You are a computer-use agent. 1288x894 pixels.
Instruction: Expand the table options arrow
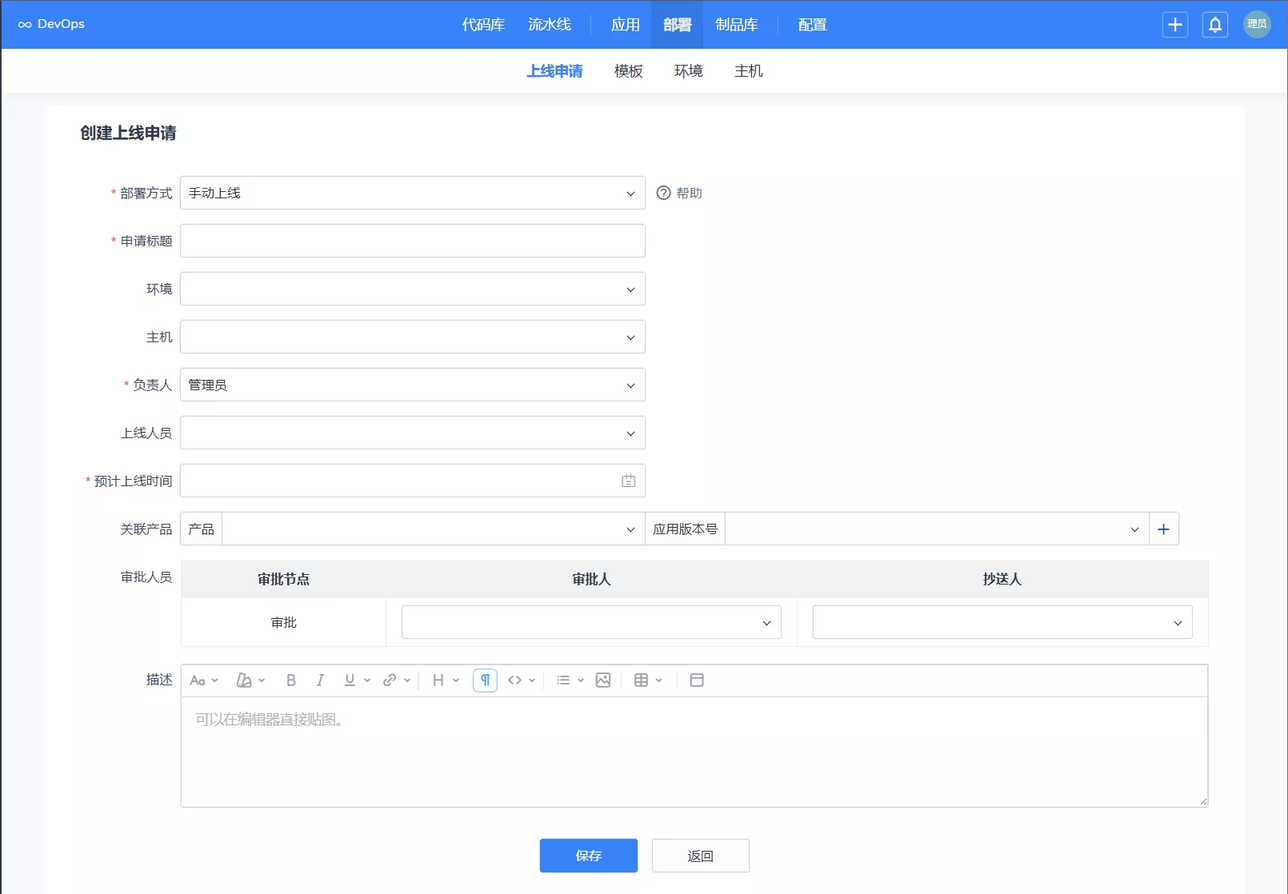(659, 681)
